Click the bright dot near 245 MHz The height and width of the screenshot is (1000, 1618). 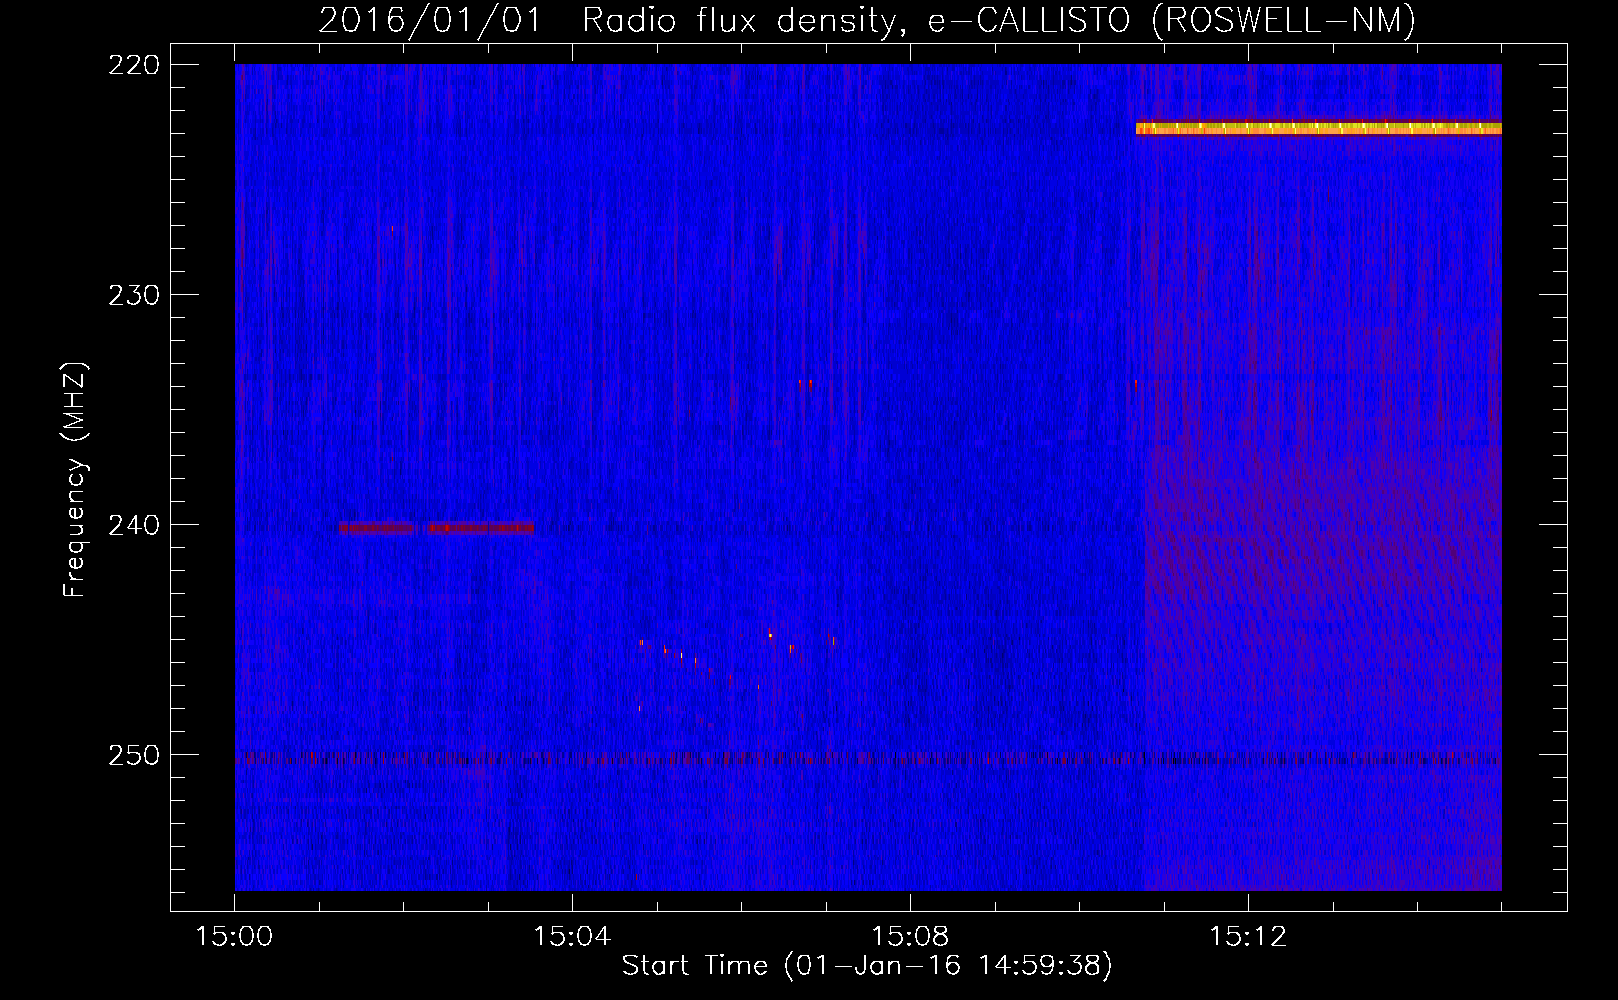coord(770,635)
